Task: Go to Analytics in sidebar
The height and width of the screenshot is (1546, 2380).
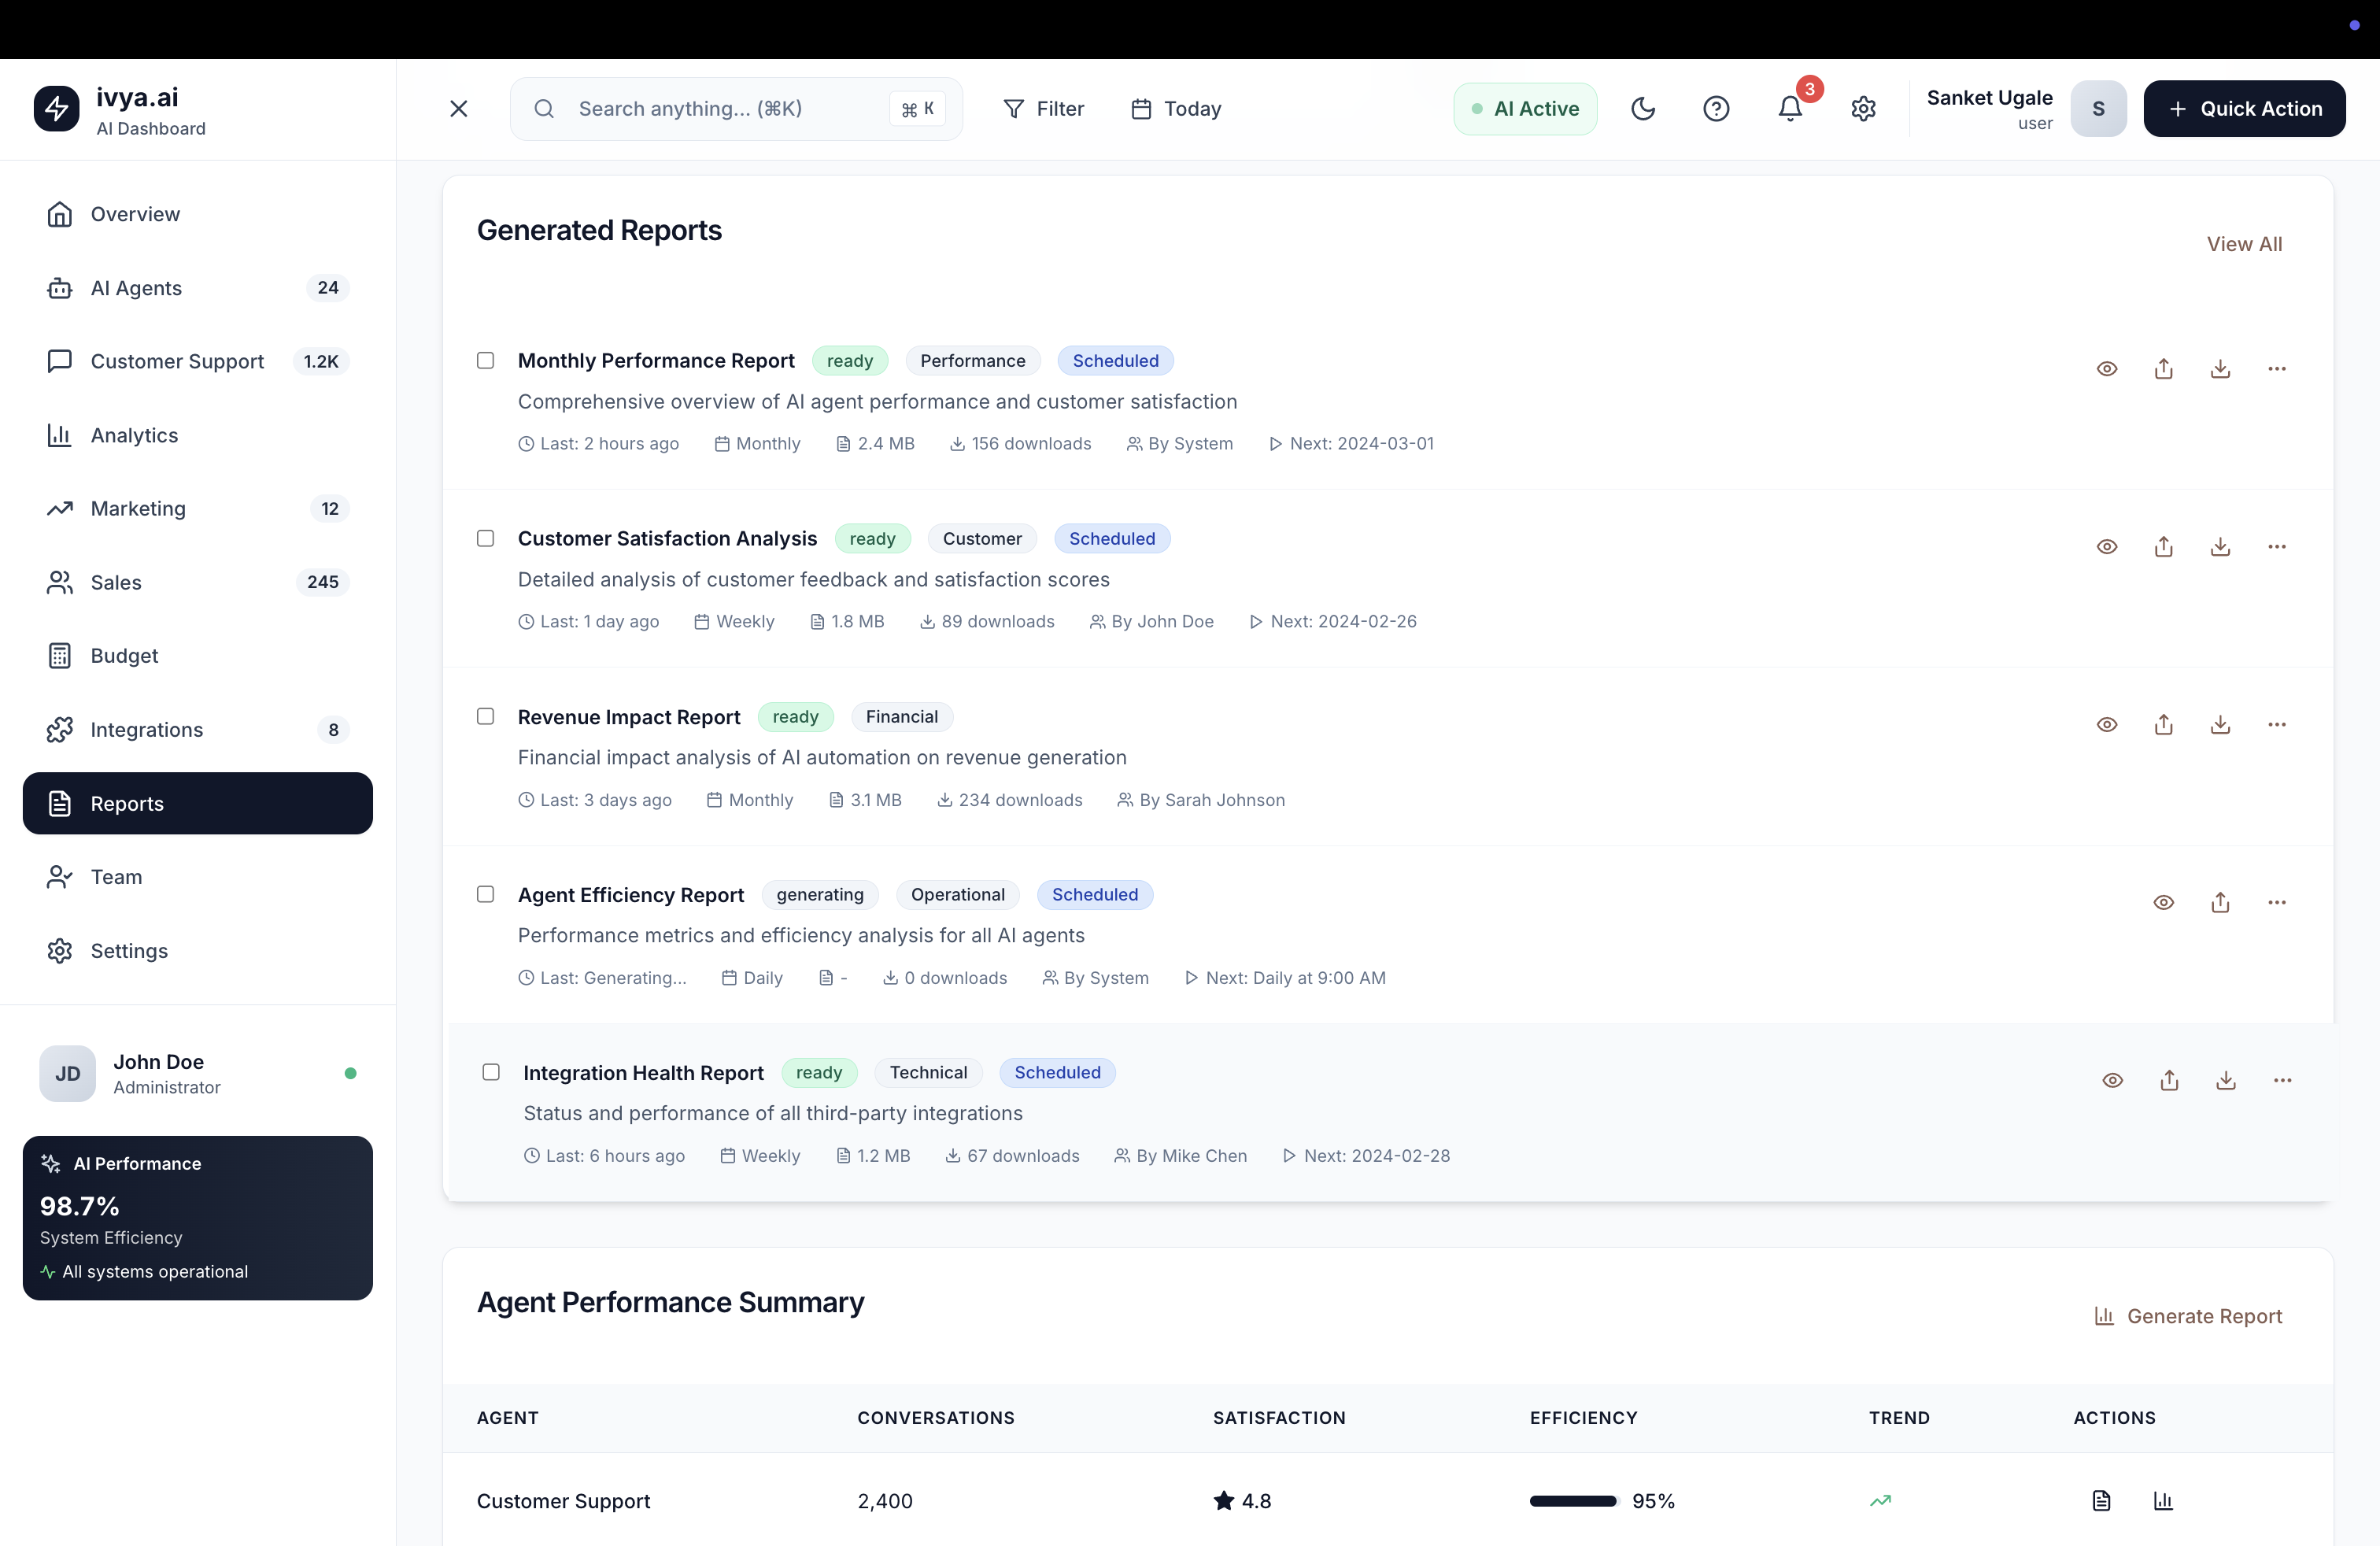Action: click(134, 435)
